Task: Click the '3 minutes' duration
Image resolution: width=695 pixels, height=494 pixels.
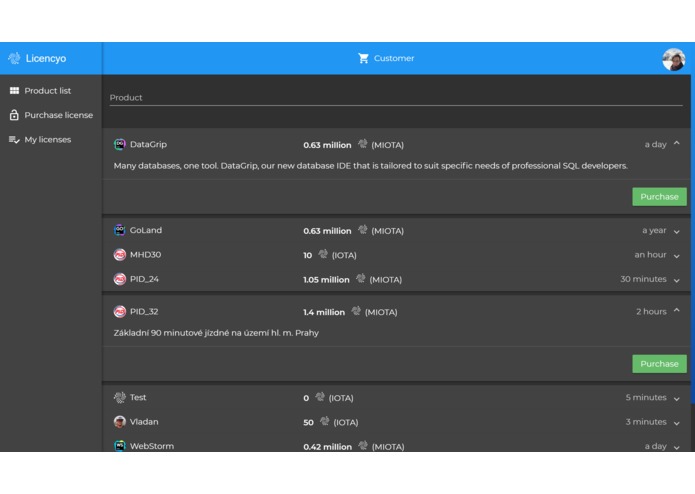Action: coord(646,422)
